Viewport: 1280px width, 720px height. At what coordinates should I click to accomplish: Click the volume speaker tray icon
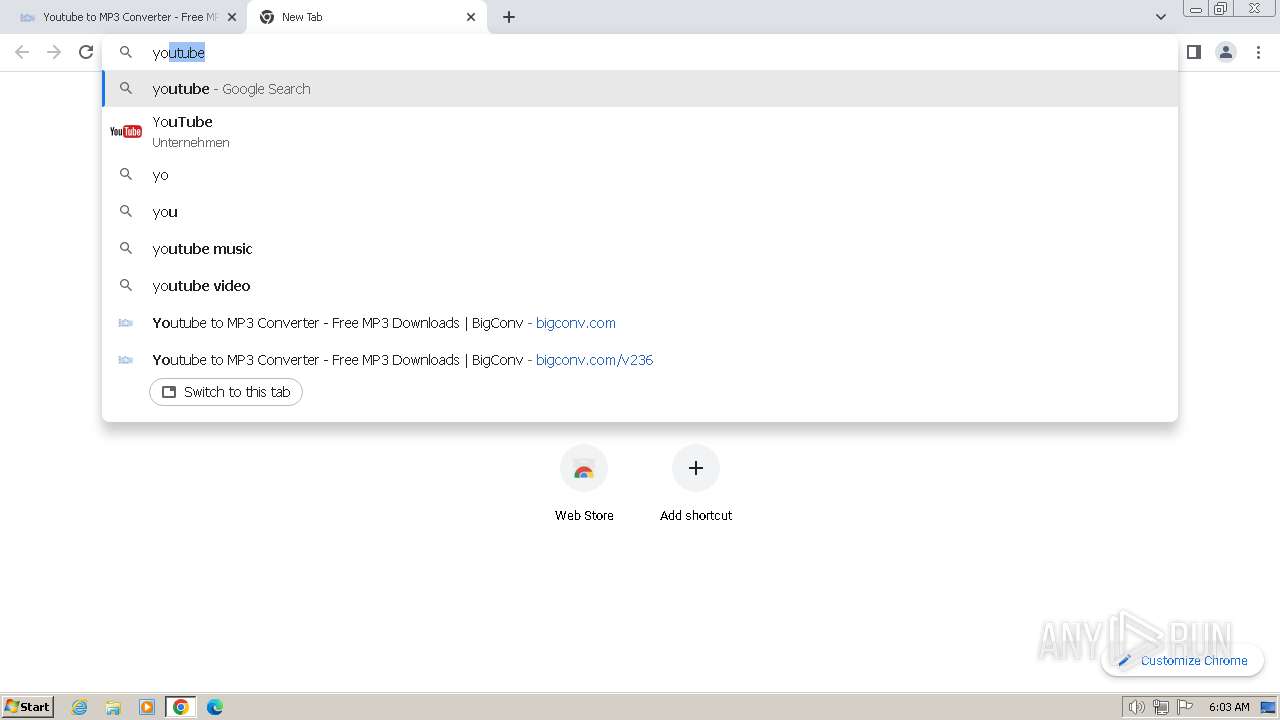[x=1136, y=707]
